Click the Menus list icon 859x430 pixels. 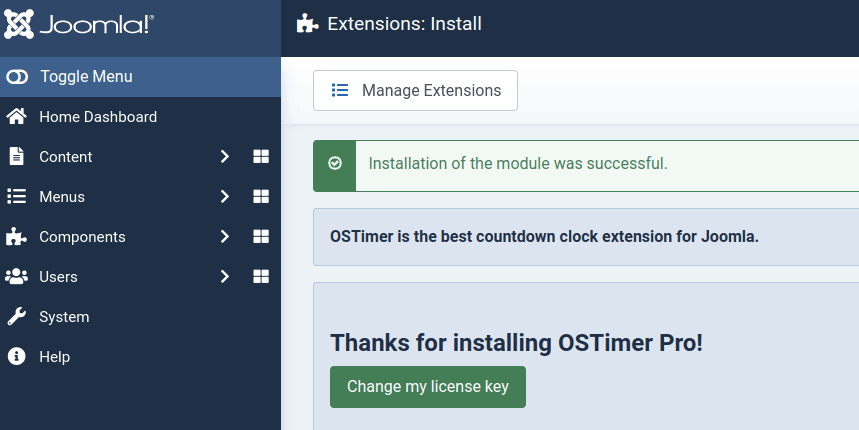(x=16, y=196)
